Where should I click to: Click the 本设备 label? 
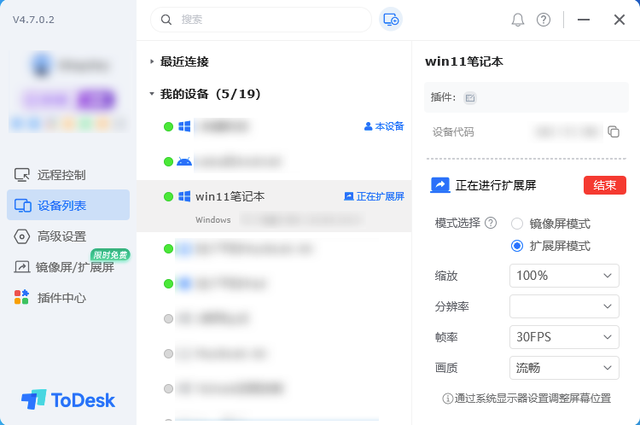(x=384, y=127)
